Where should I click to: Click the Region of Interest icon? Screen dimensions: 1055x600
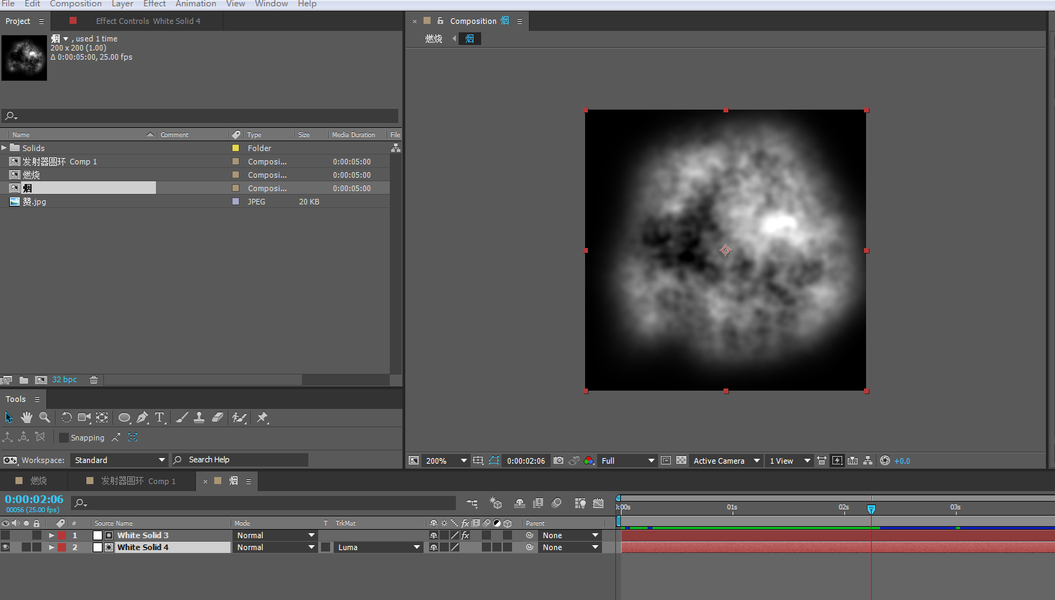click(x=665, y=461)
